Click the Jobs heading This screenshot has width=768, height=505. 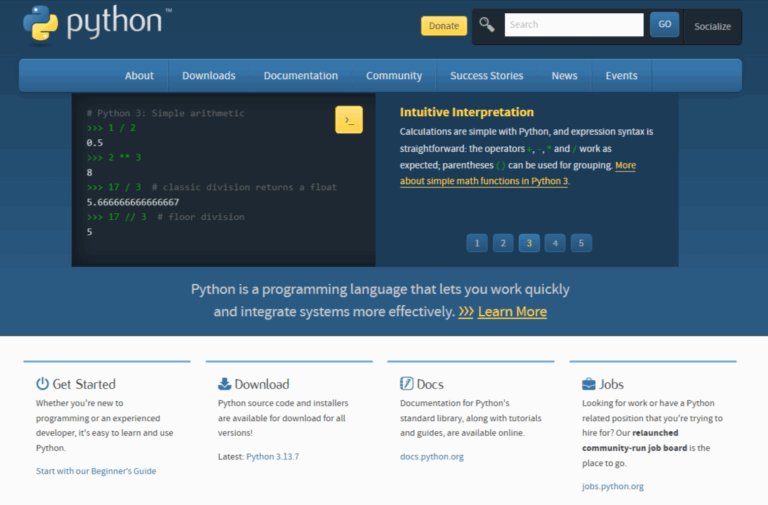[x=611, y=384]
